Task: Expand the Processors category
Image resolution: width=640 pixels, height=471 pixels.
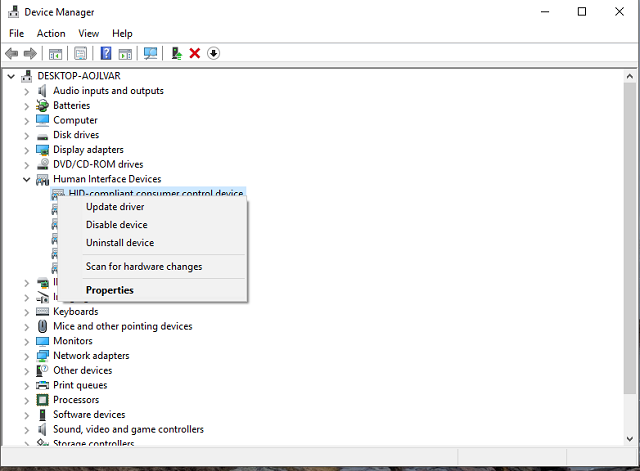Action: point(27,400)
